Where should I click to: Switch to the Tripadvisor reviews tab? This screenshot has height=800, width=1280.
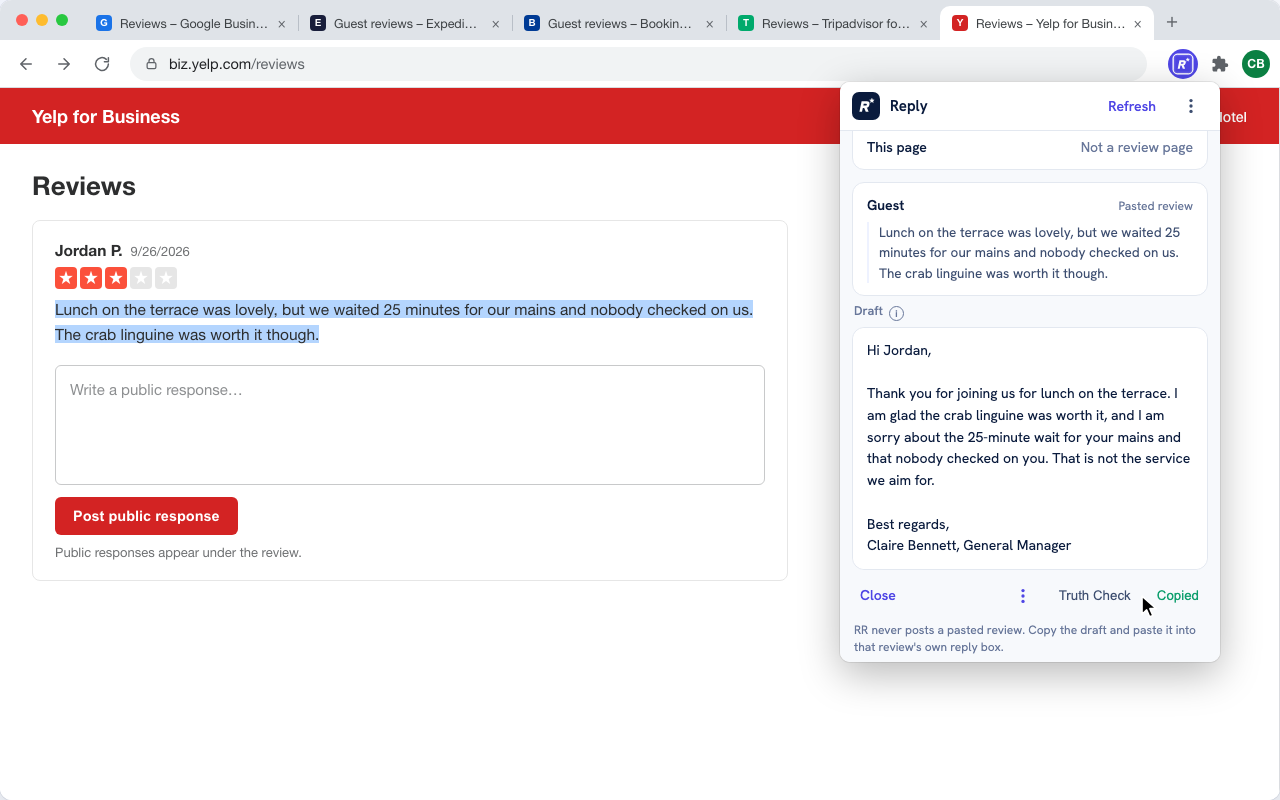(x=832, y=23)
